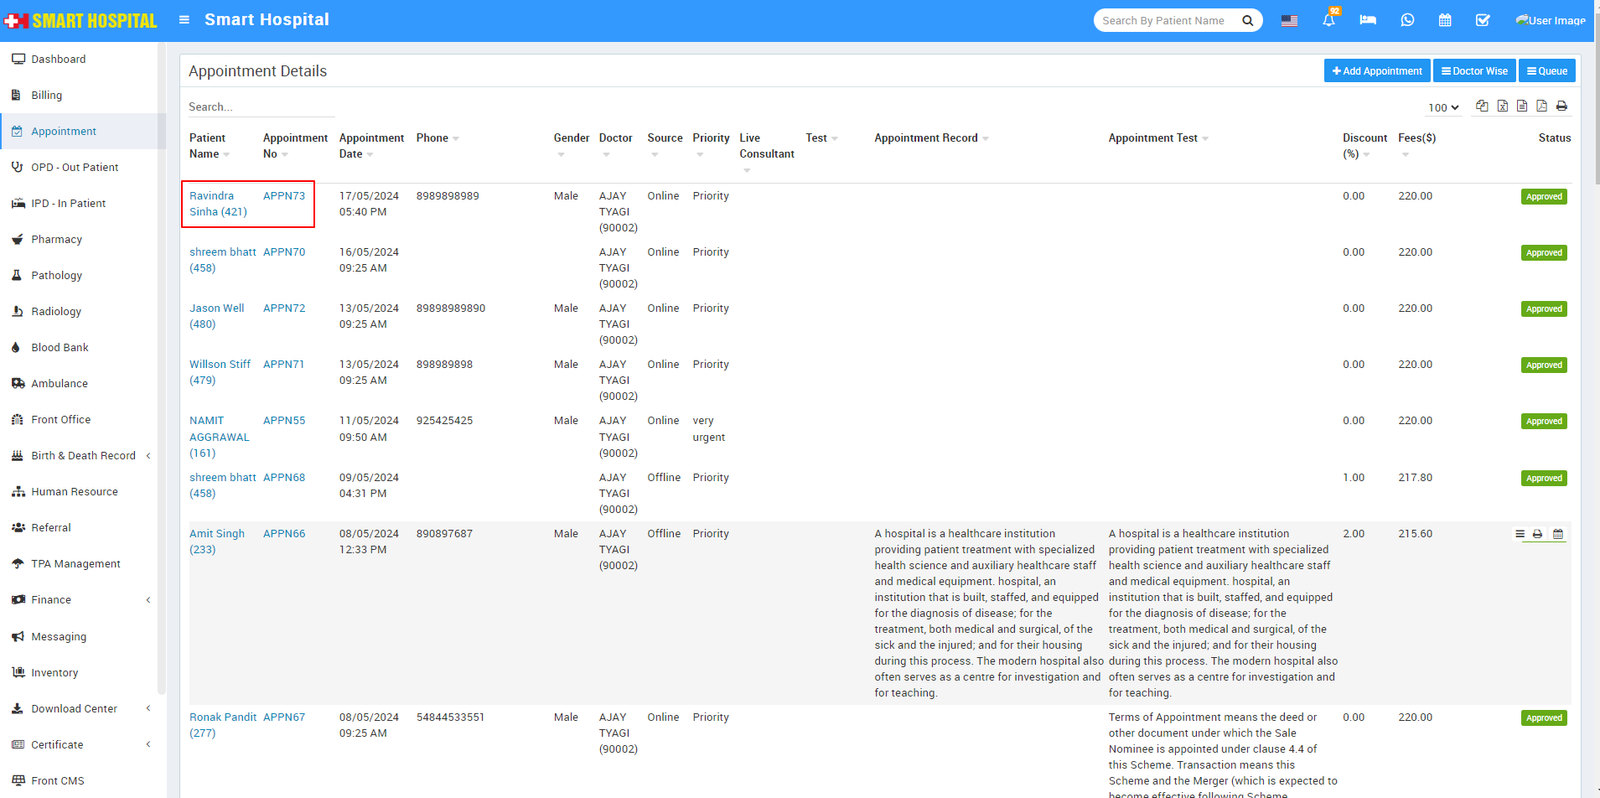Toggle the sidebar hamburger menu
Viewport: 1600px width, 798px height.
pos(184,20)
